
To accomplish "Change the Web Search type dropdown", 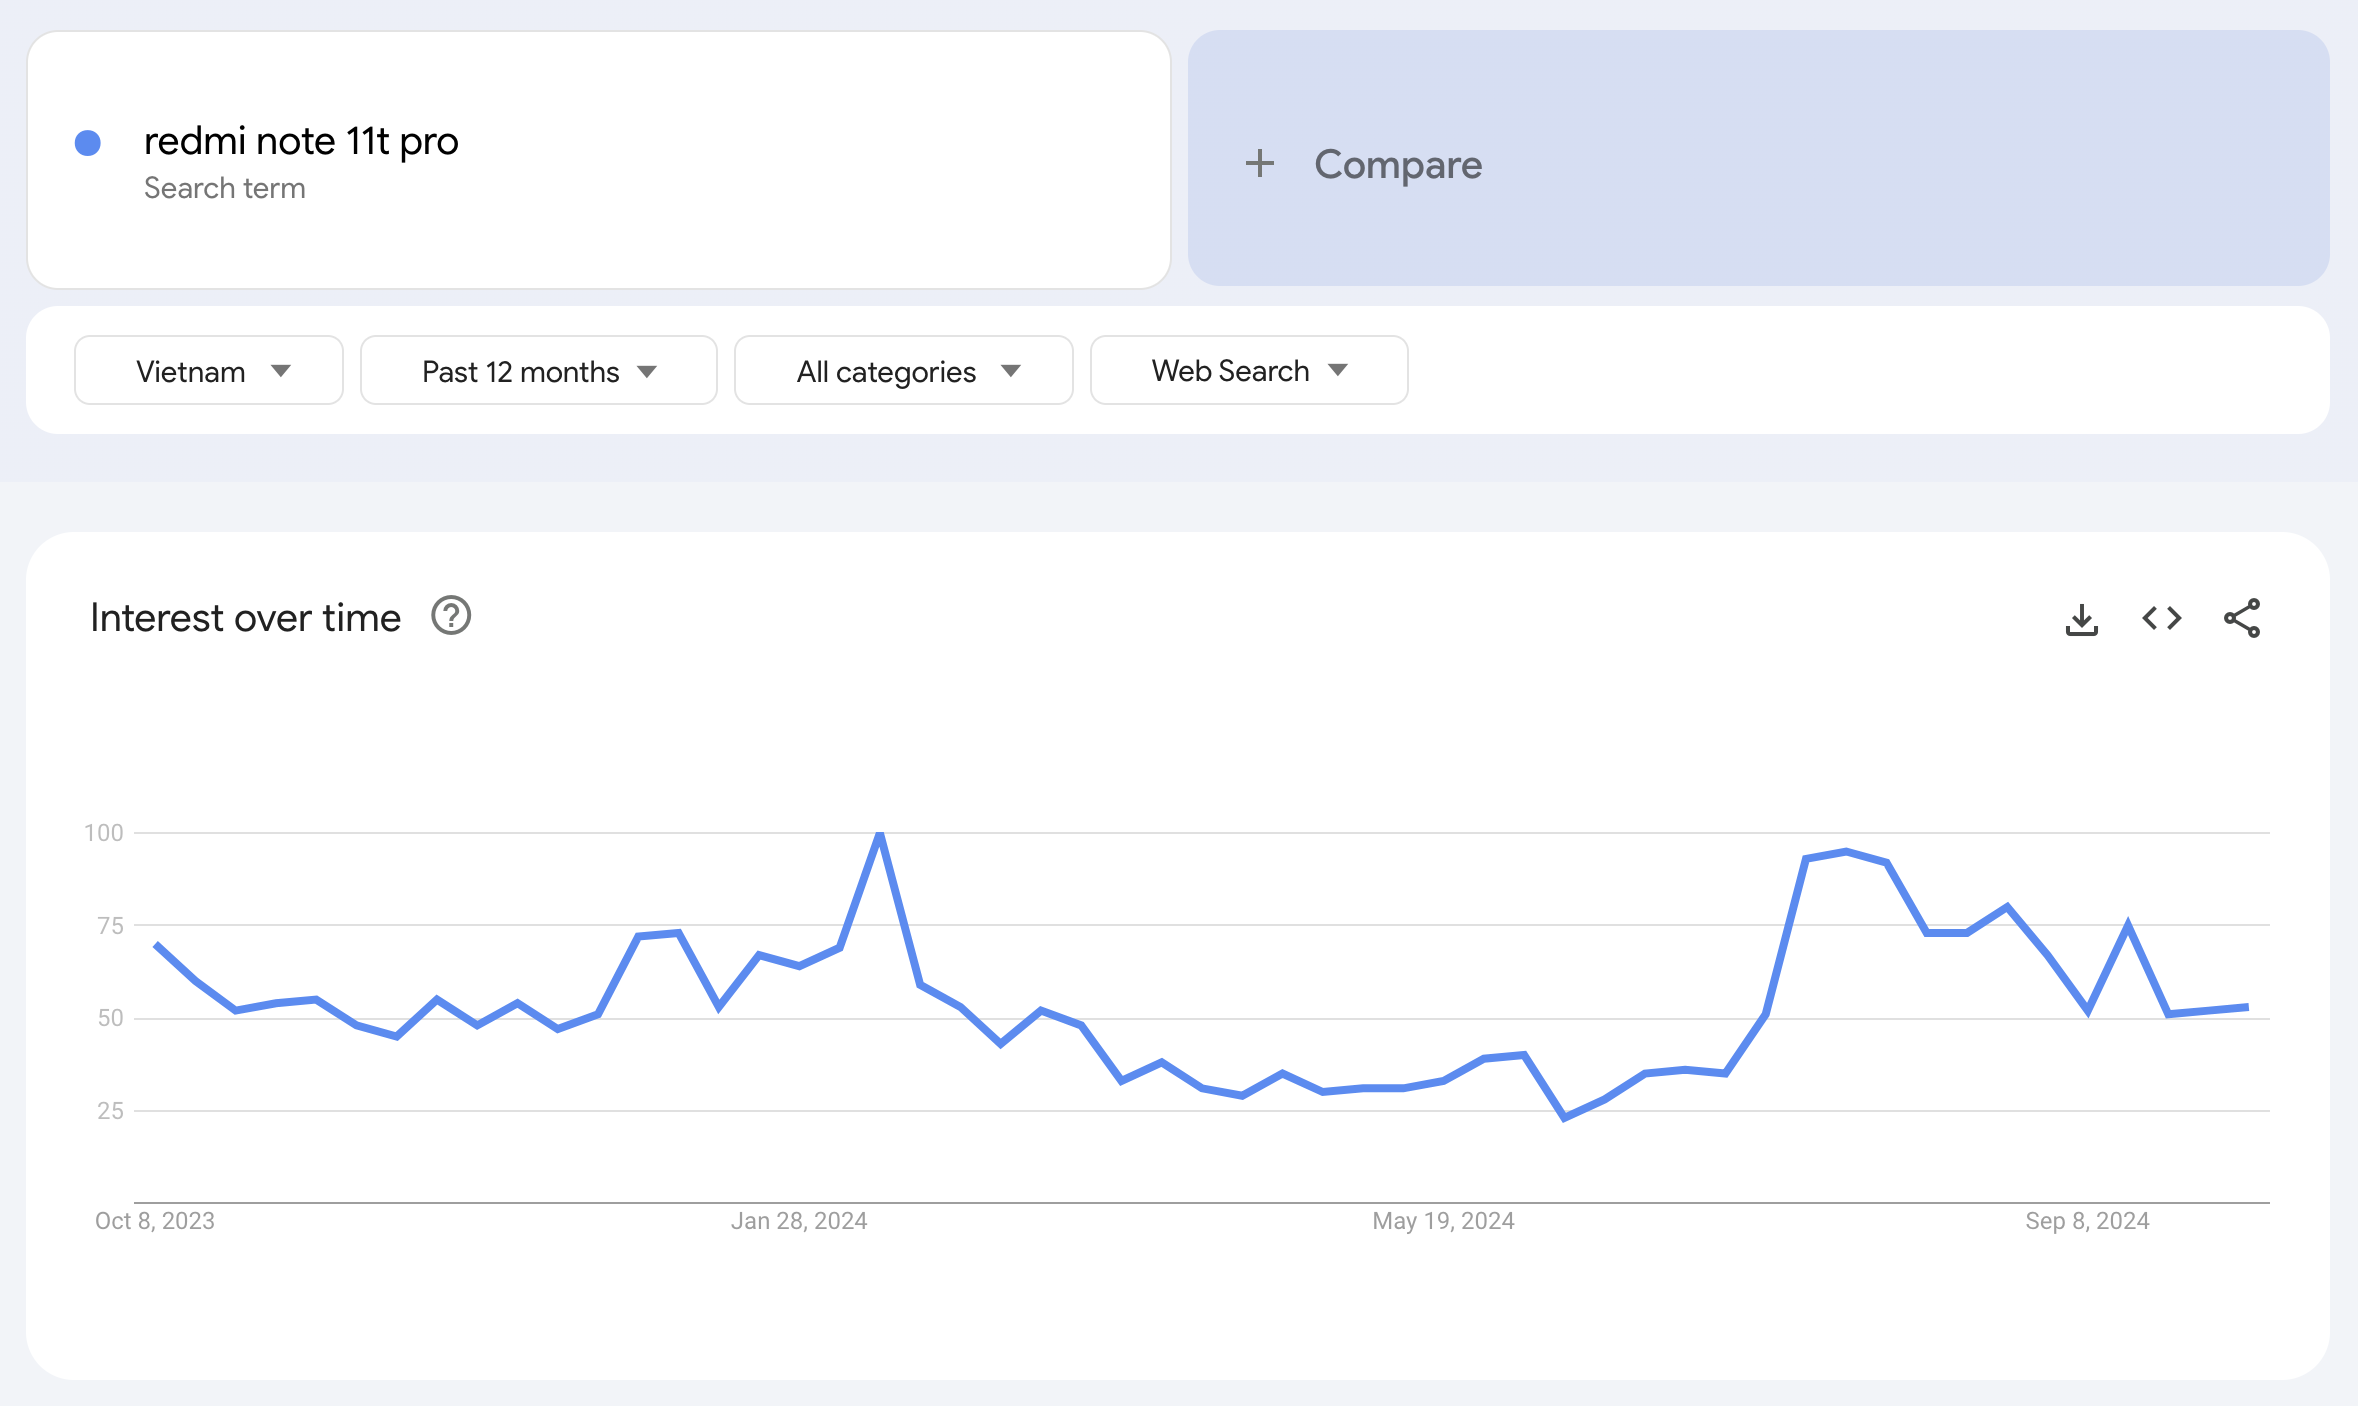I will (1248, 371).
